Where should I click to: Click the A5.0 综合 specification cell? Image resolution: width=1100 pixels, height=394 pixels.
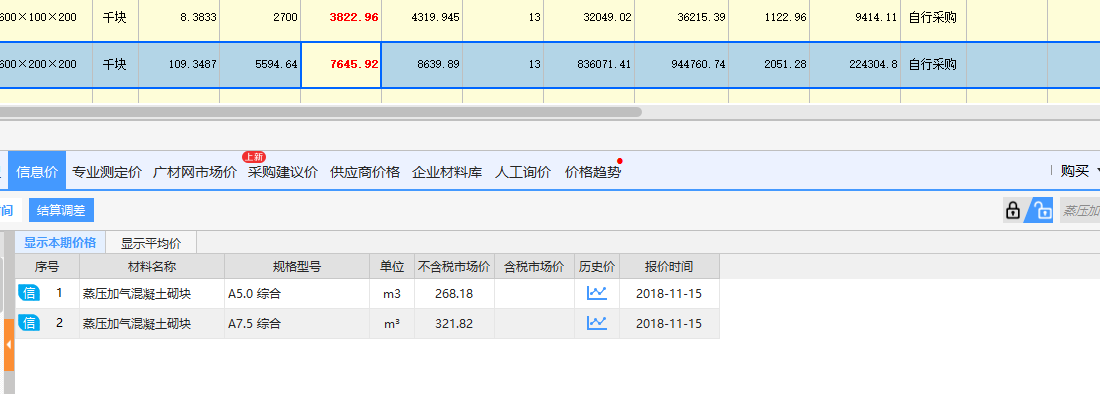pyautogui.click(x=297, y=294)
